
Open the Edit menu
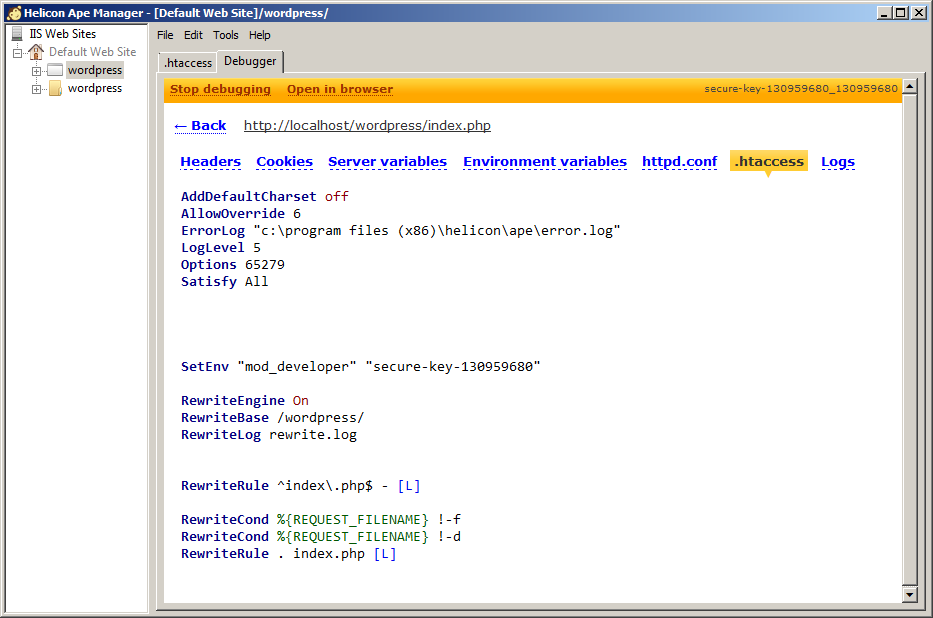click(x=193, y=35)
